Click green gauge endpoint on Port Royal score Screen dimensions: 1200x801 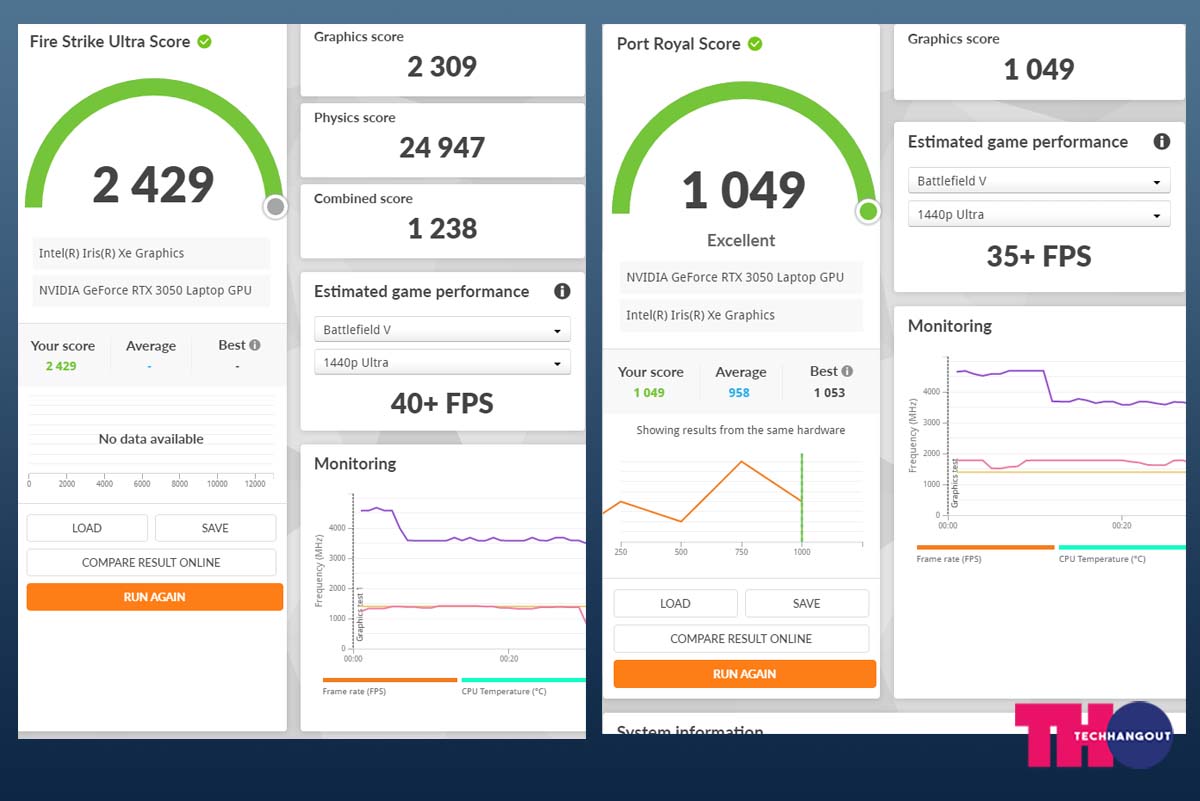[x=868, y=211]
